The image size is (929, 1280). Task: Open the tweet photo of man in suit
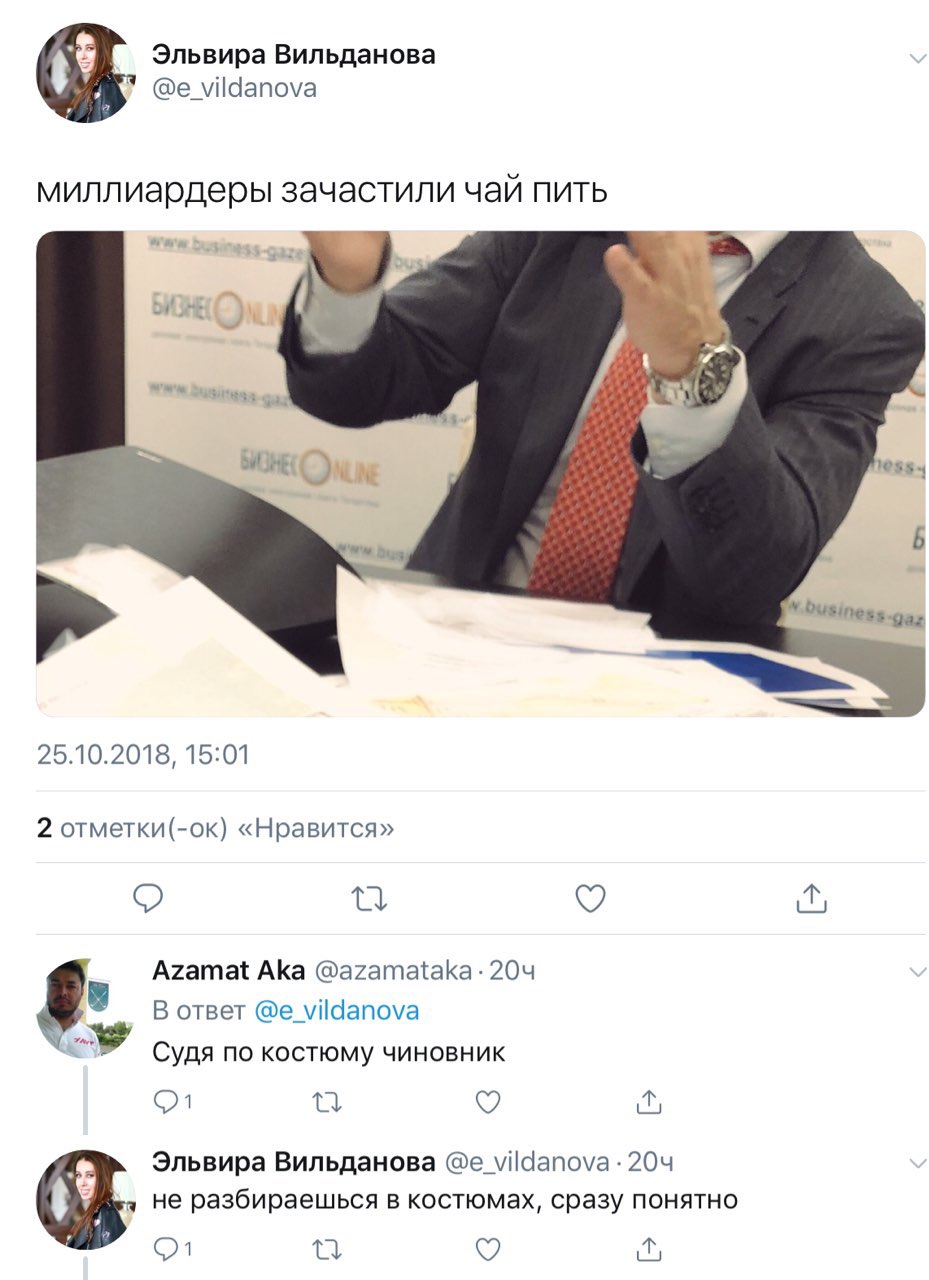click(481, 474)
